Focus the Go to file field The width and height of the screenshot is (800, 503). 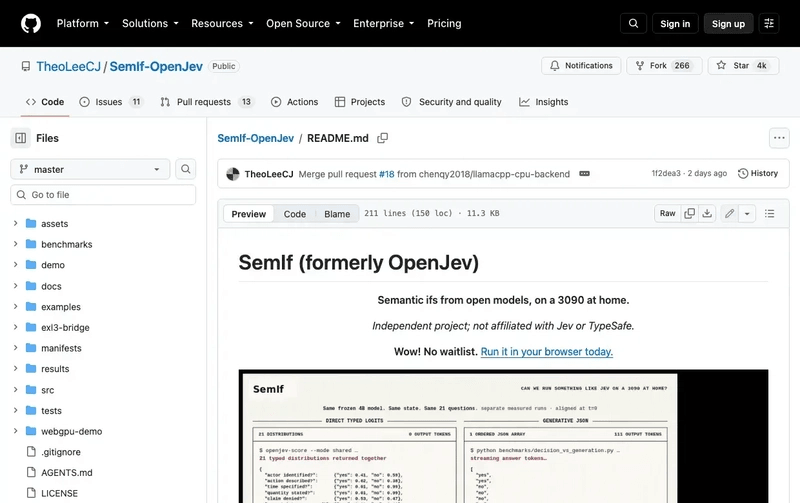tap(103, 195)
